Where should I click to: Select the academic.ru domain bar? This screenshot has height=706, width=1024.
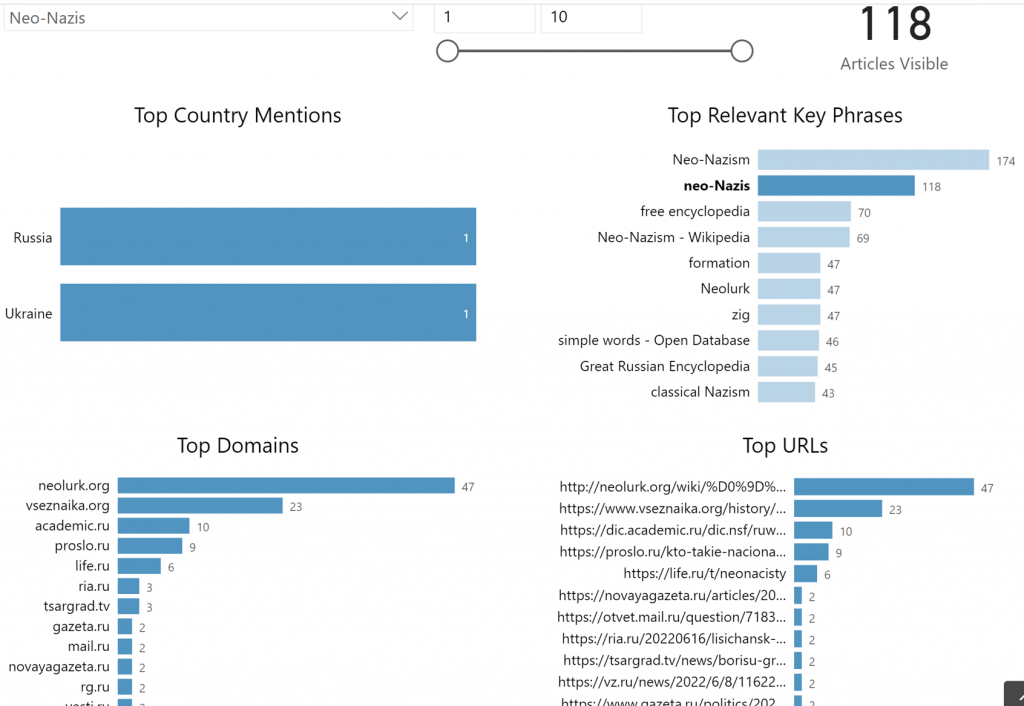pos(153,526)
